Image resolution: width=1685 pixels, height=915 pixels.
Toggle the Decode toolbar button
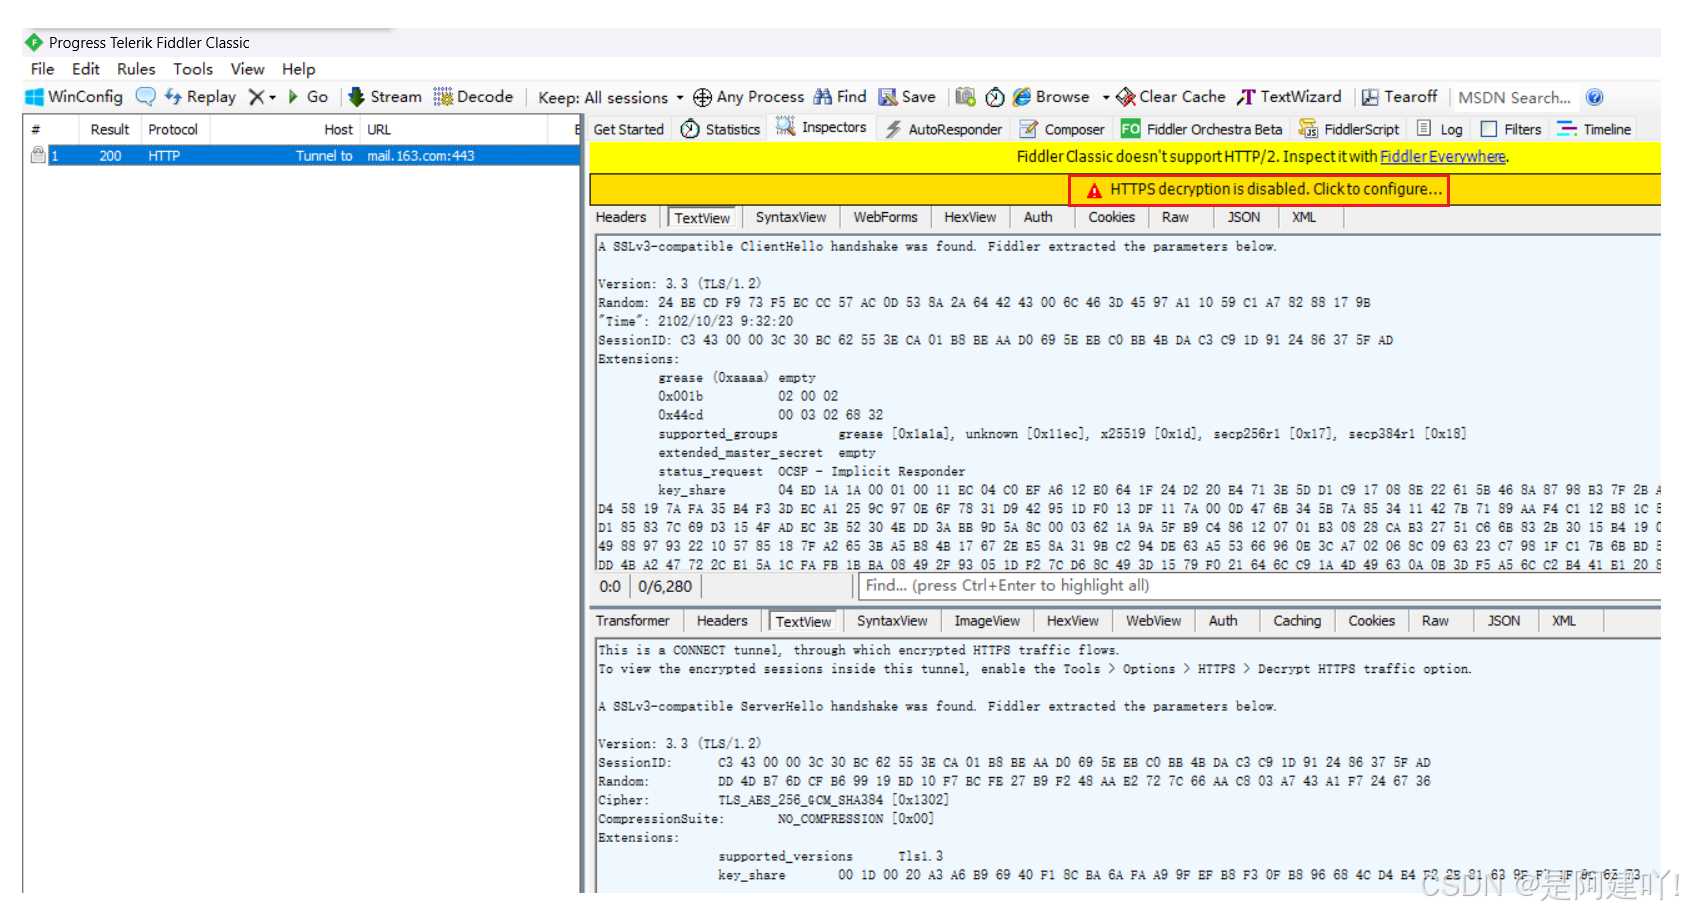coord(473,97)
